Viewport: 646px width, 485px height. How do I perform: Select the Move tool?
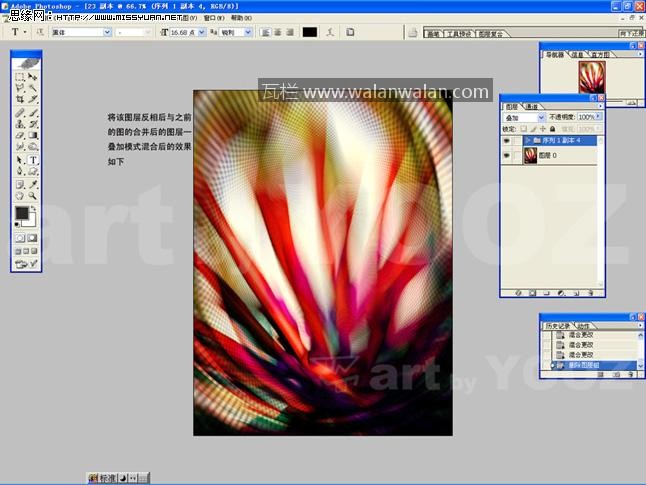click(x=33, y=77)
